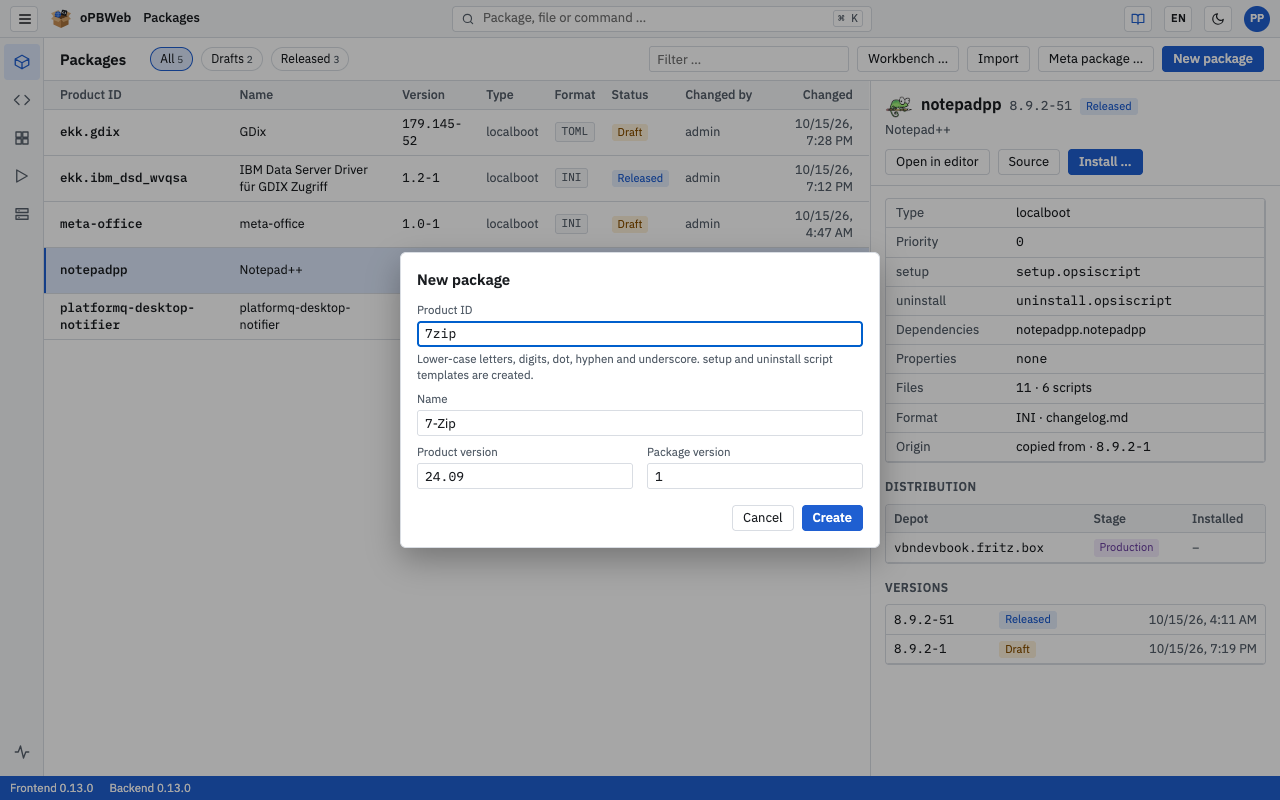Open the code editor sidebar icon
Image resolution: width=1280 pixels, height=800 pixels.
point(22,100)
